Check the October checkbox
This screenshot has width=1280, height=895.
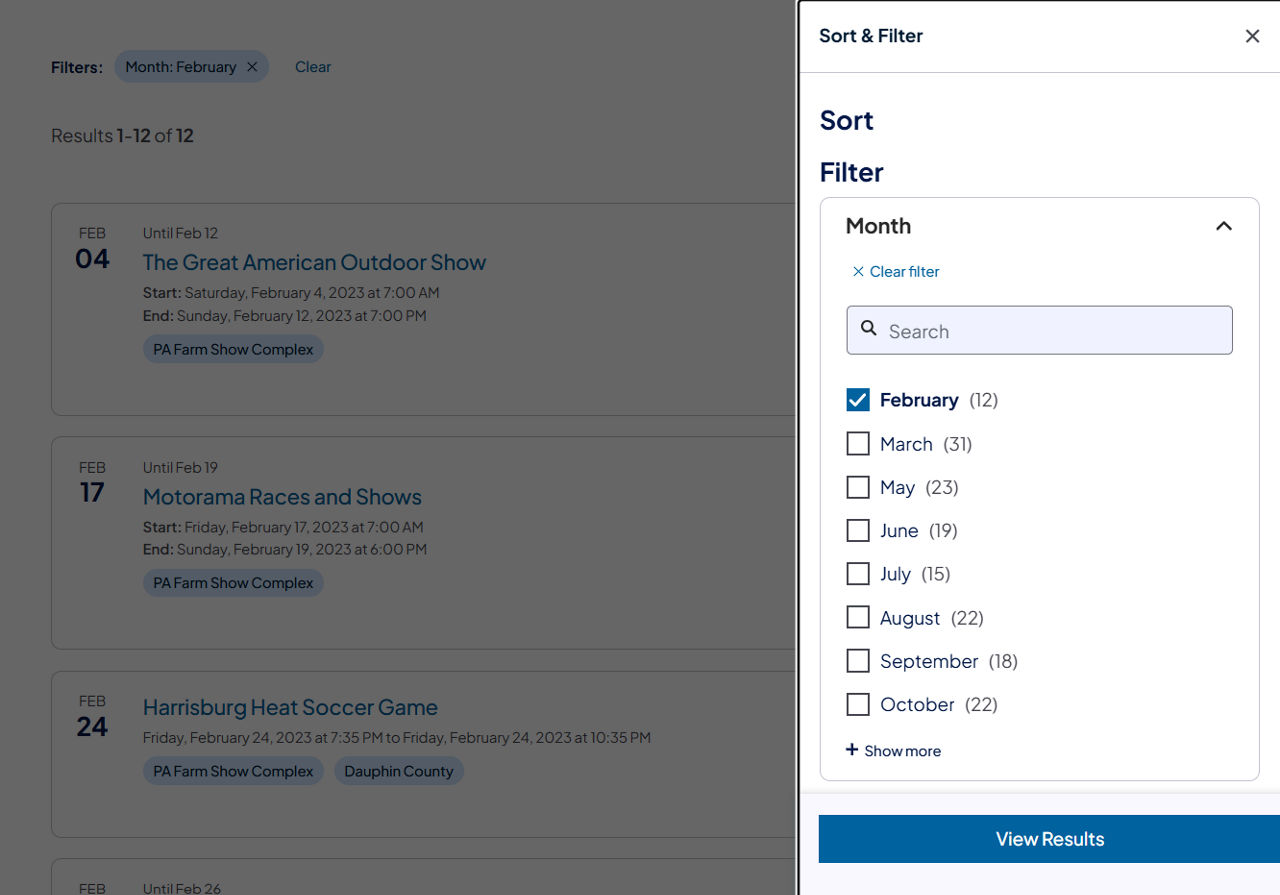(x=858, y=704)
